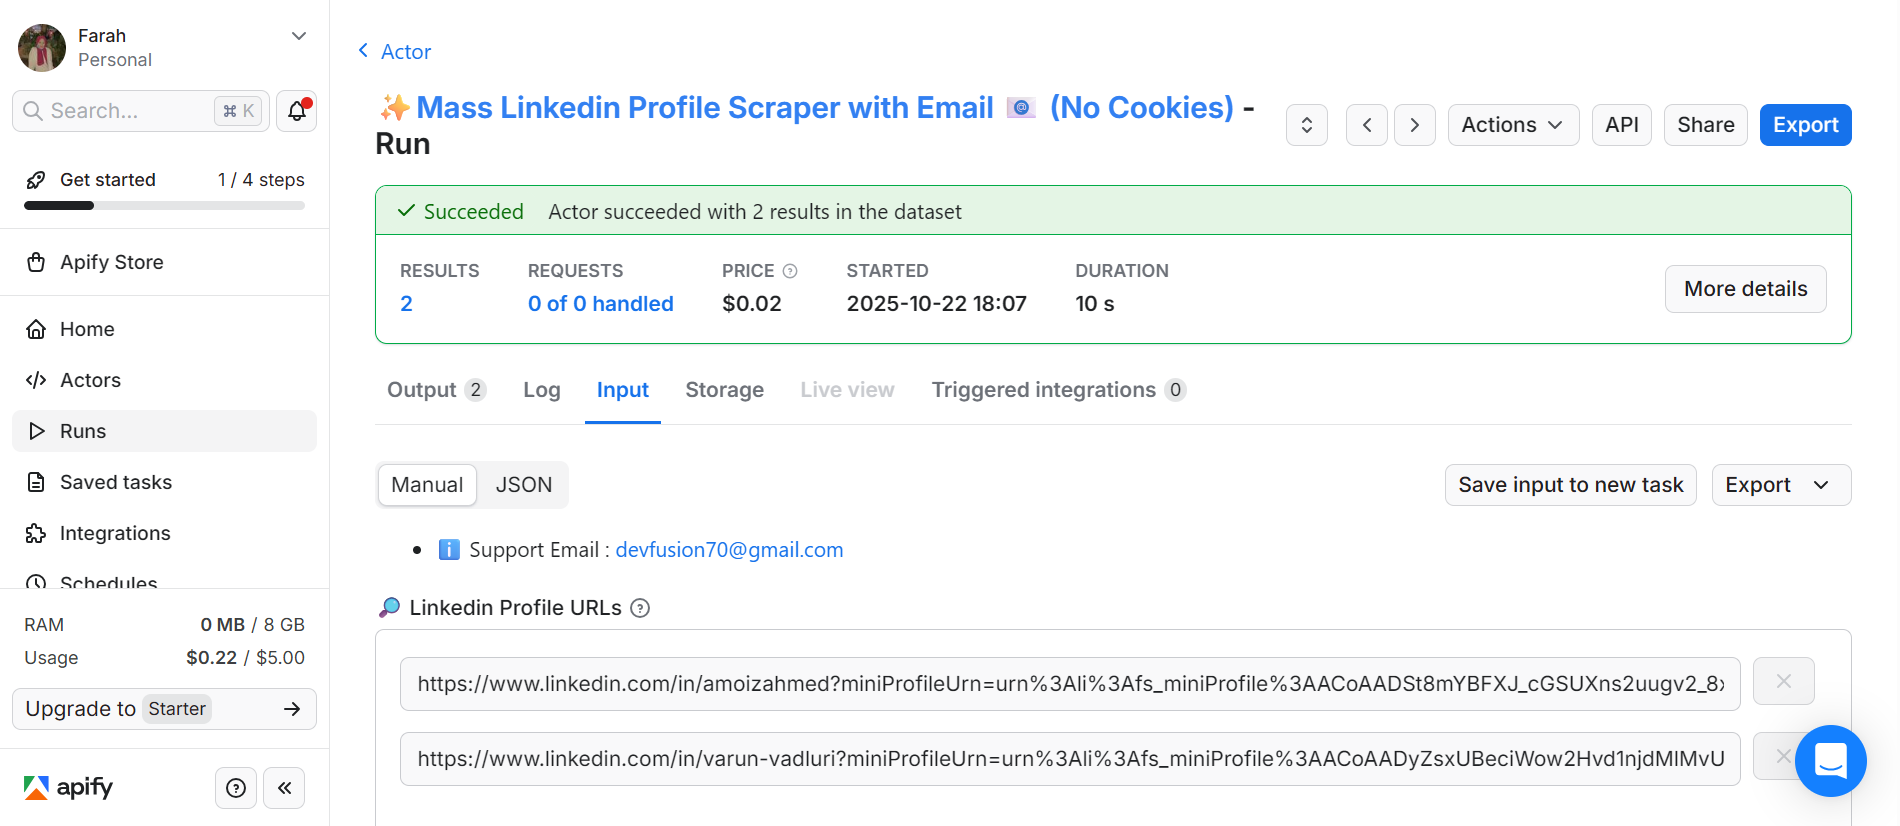Viewport: 1900px width, 826px height.
Task: Open the notifications bell
Action: coord(297,111)
